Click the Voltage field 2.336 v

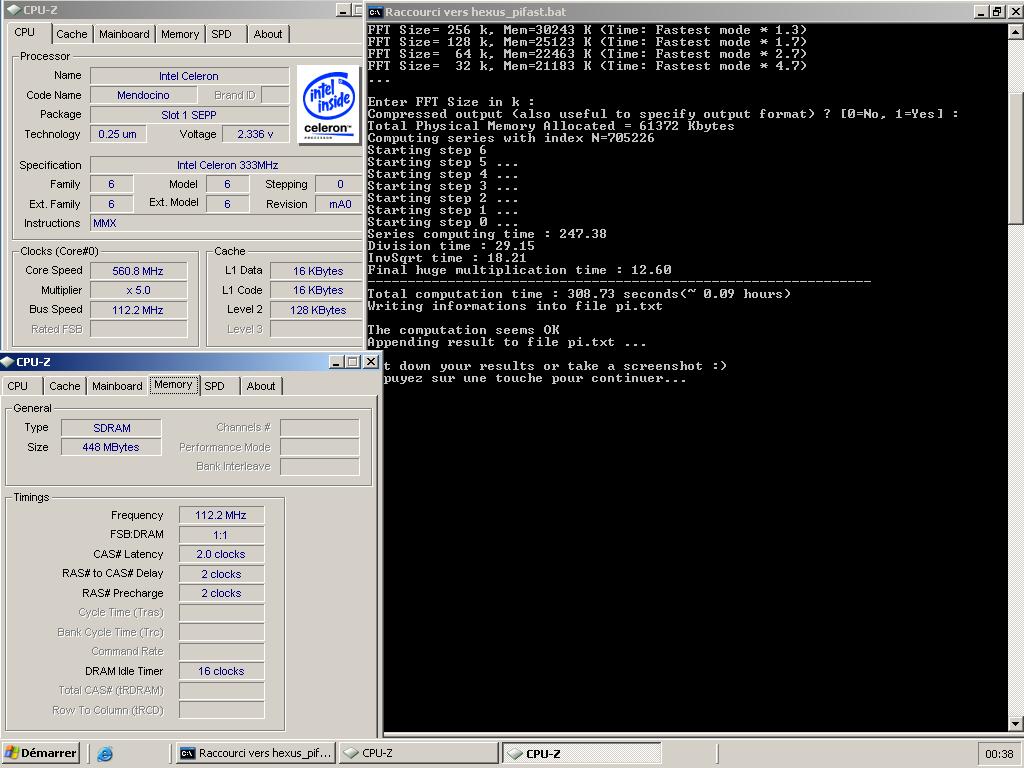click(x=255, y=134)
